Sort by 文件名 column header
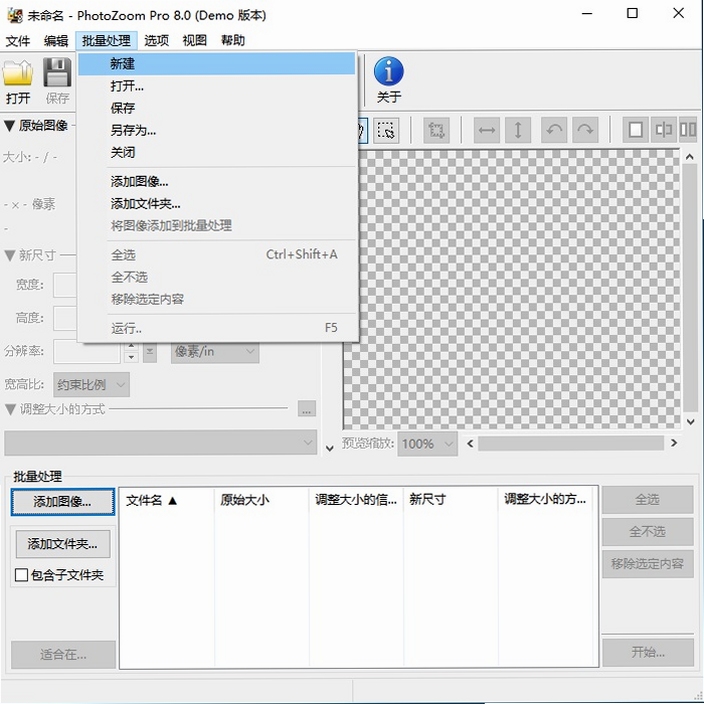 [x=167, y=500]
